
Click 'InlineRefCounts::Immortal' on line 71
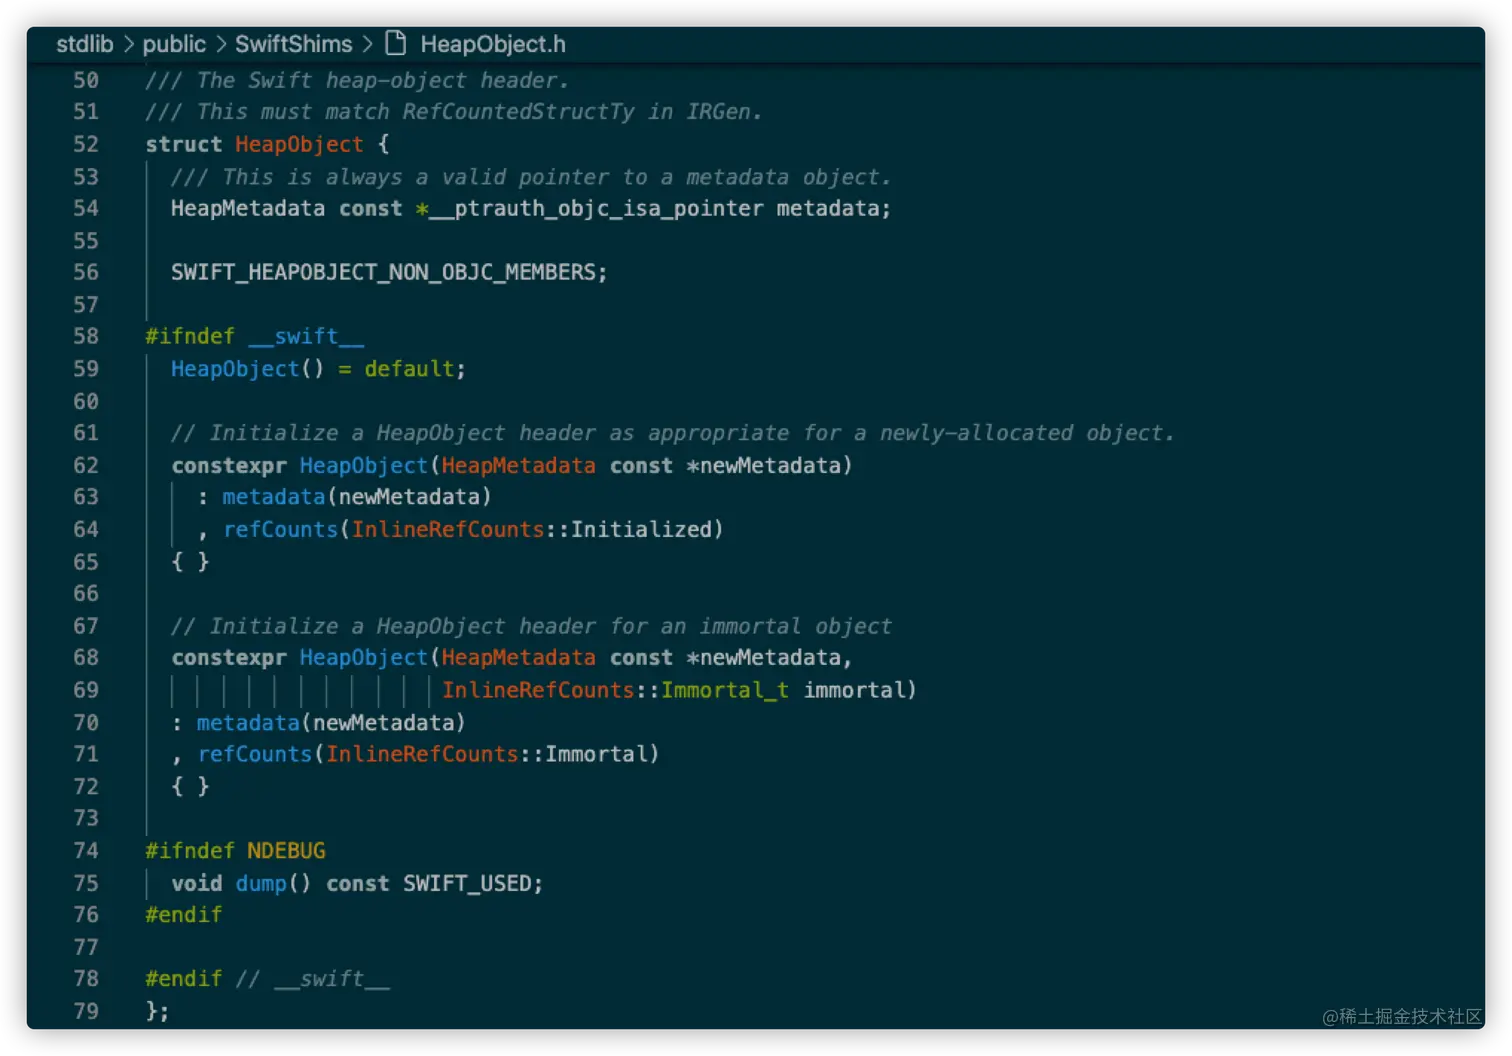tap(487, 754)
